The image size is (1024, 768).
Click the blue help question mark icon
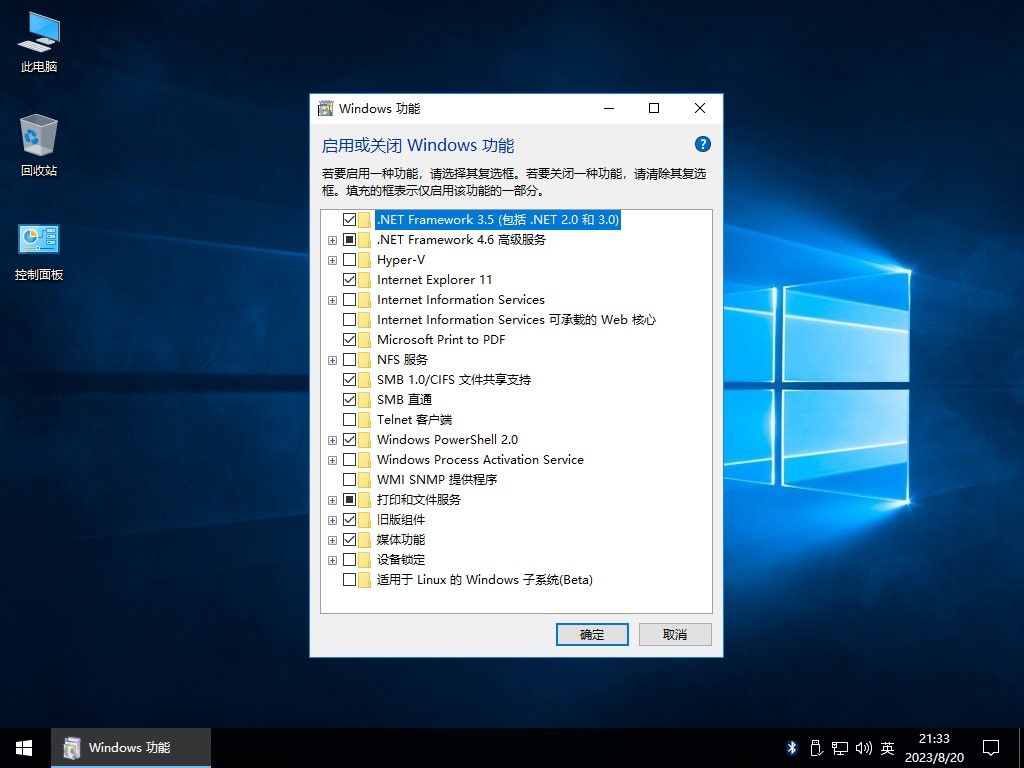tap(703, 144)
